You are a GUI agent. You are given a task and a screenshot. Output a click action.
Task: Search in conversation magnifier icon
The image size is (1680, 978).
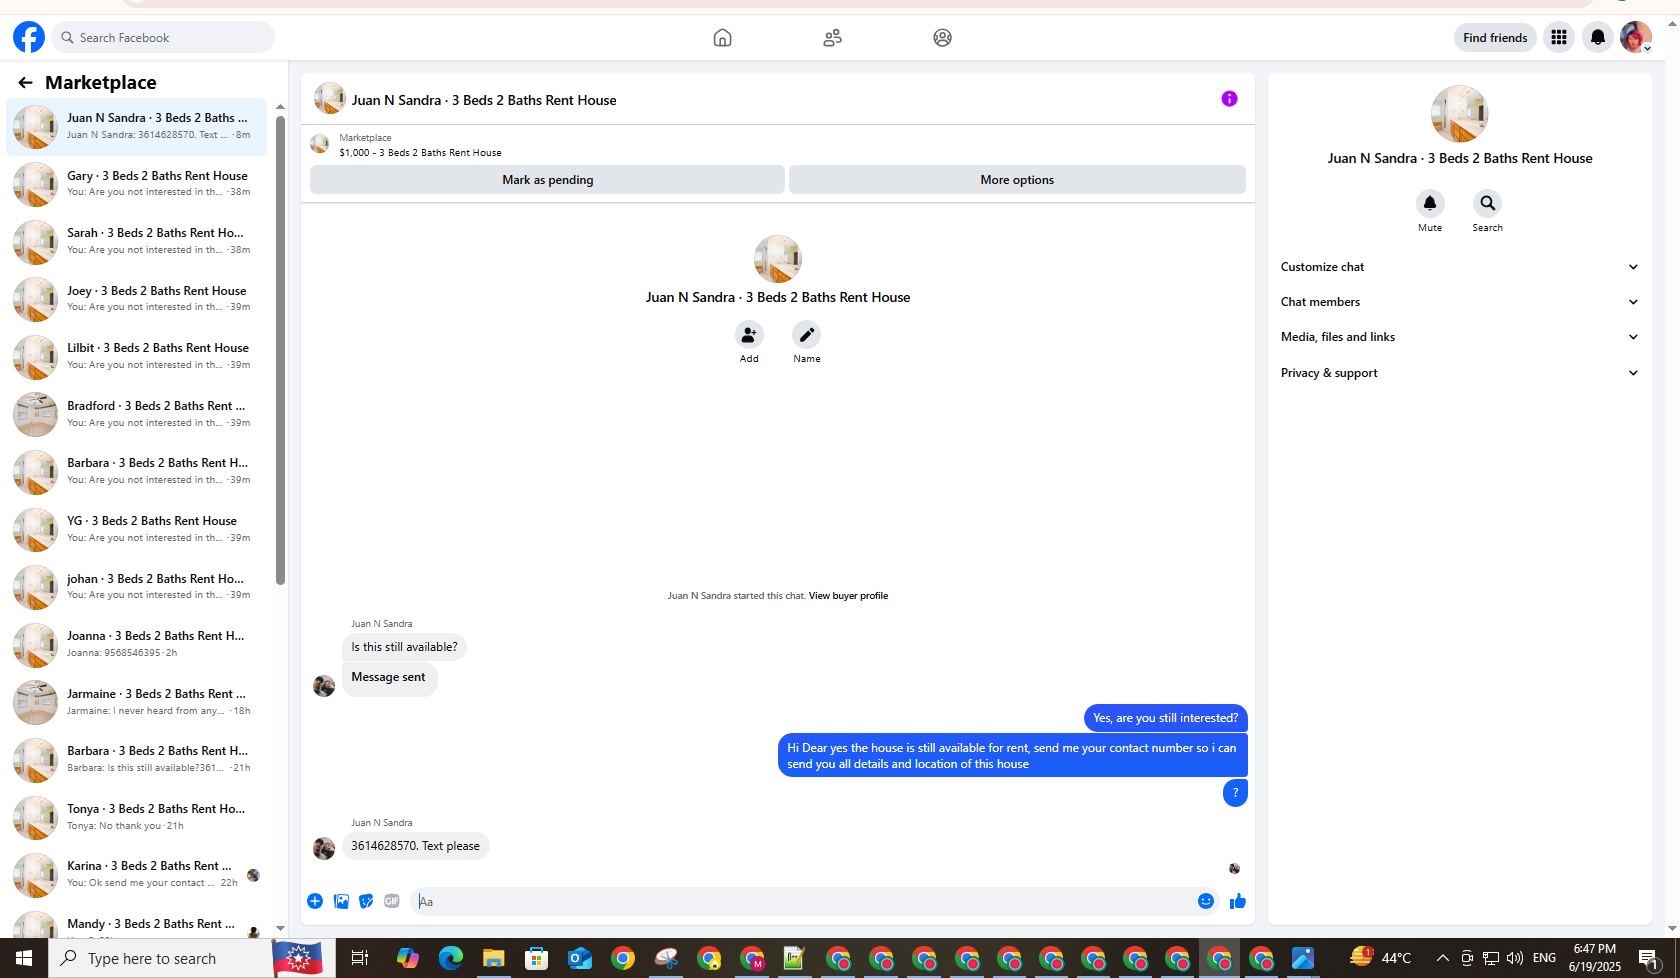[x=1487, y=203]
